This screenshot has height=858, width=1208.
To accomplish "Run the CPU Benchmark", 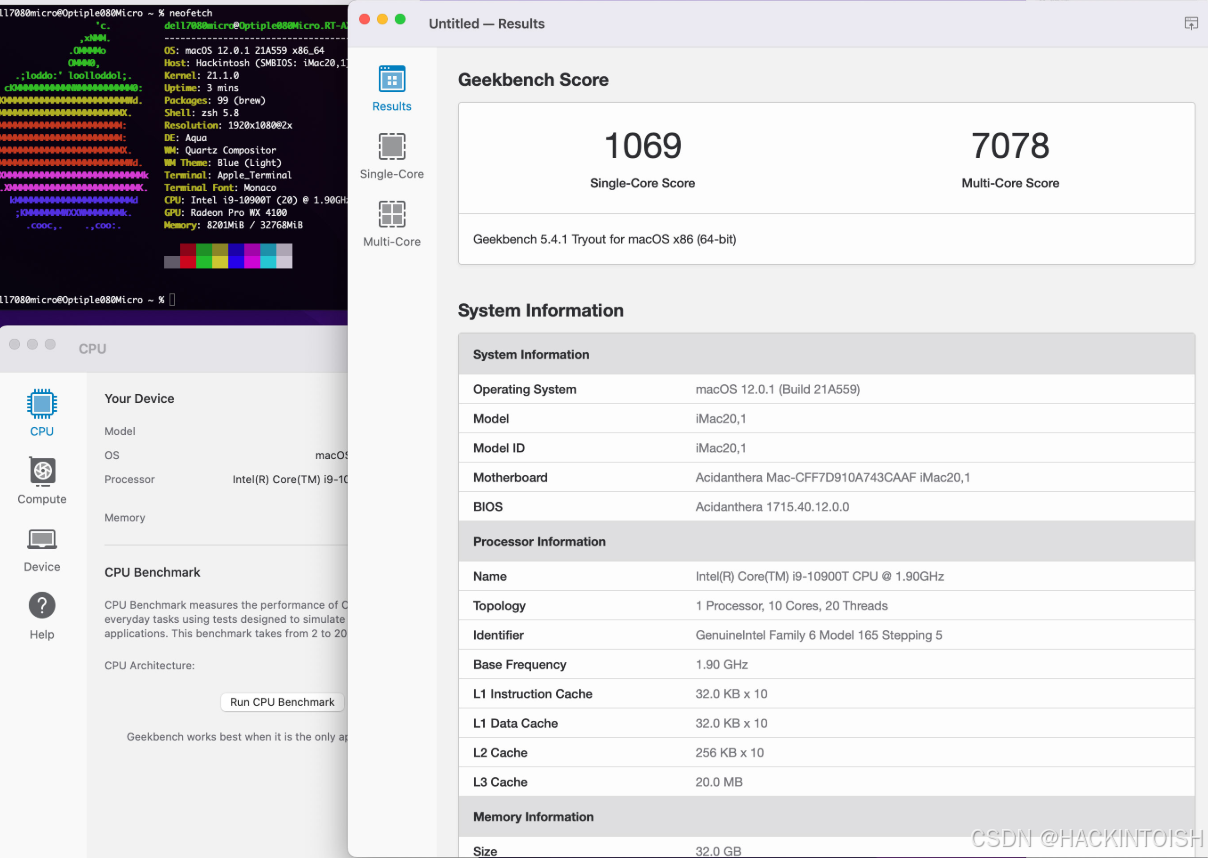I will coord(282,702).
